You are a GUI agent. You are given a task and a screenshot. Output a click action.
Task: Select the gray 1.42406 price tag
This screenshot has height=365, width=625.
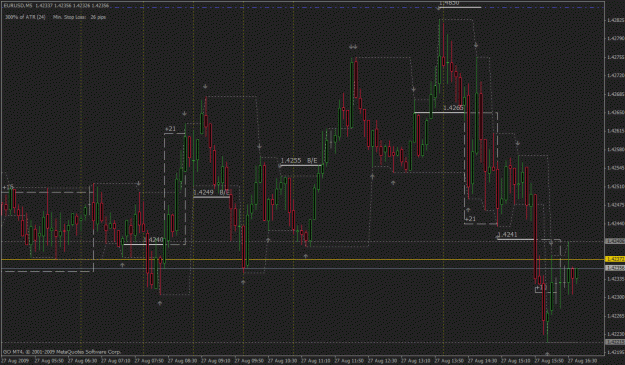(615, 241)
